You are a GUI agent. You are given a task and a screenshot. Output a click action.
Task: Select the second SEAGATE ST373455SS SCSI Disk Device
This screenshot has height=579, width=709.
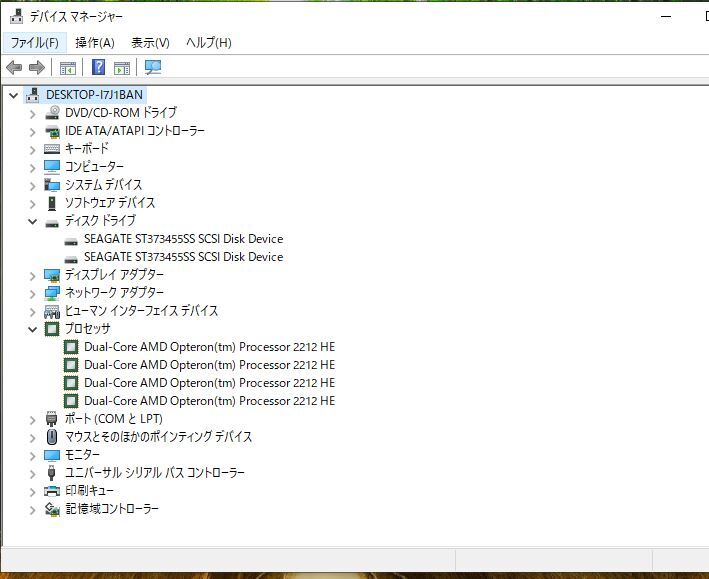184,257
